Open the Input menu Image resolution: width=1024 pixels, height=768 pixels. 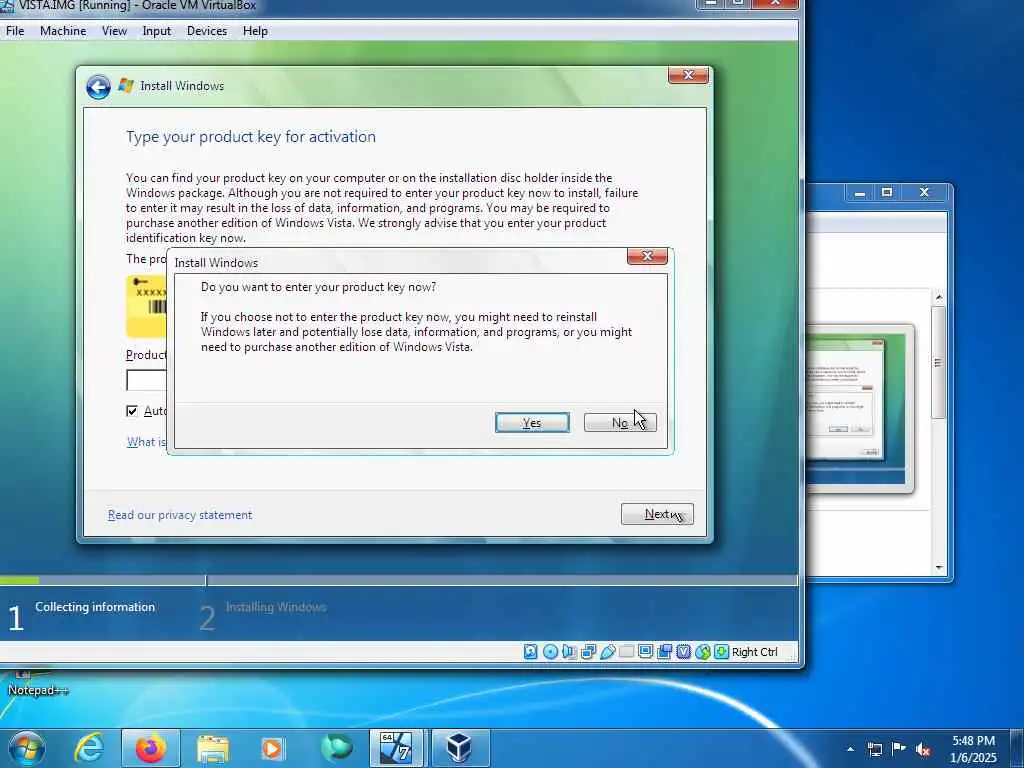pos(157,31)
